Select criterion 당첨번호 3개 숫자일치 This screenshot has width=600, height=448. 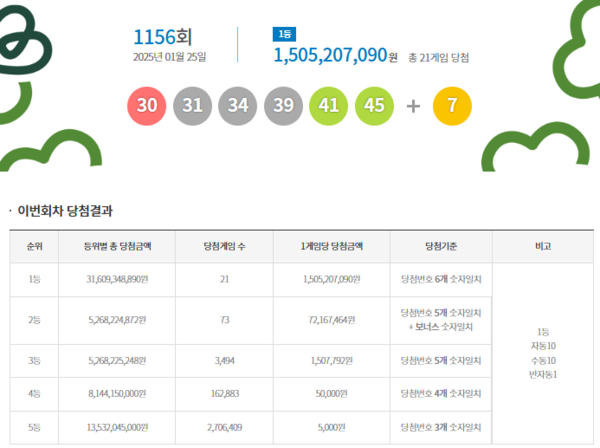click(441, 427)
